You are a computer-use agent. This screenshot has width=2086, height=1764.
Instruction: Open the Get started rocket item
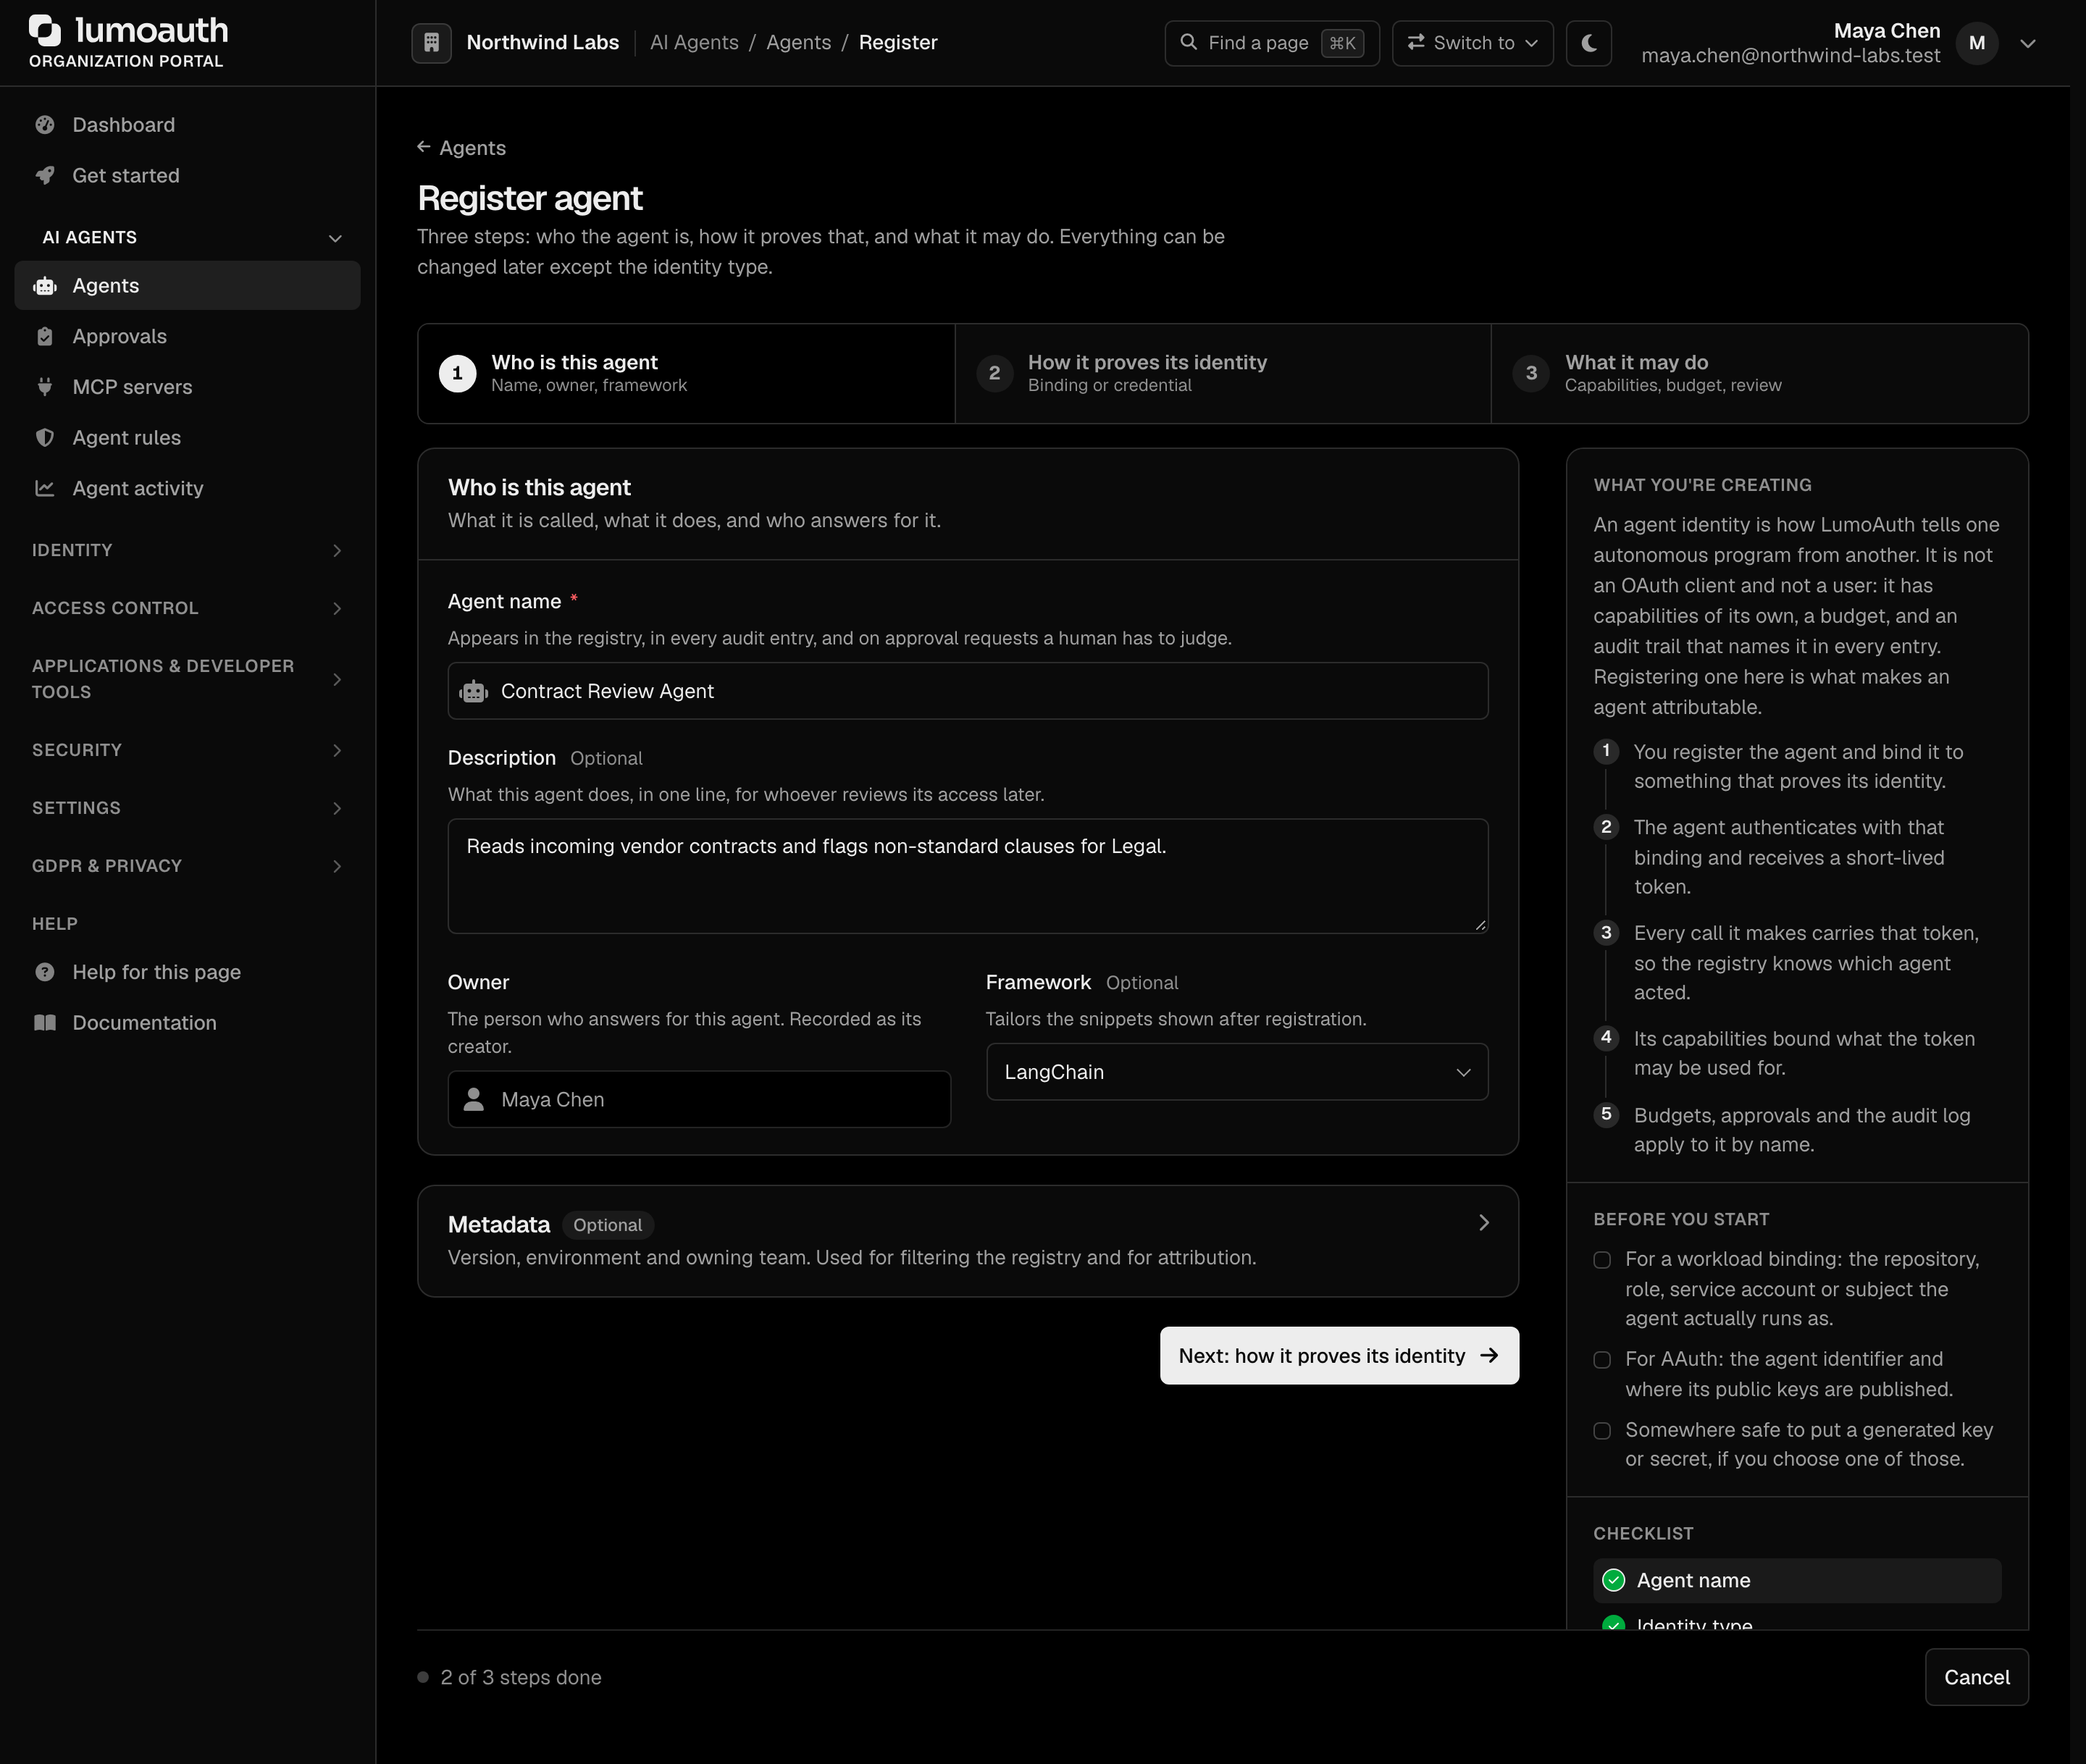[187, 175]
